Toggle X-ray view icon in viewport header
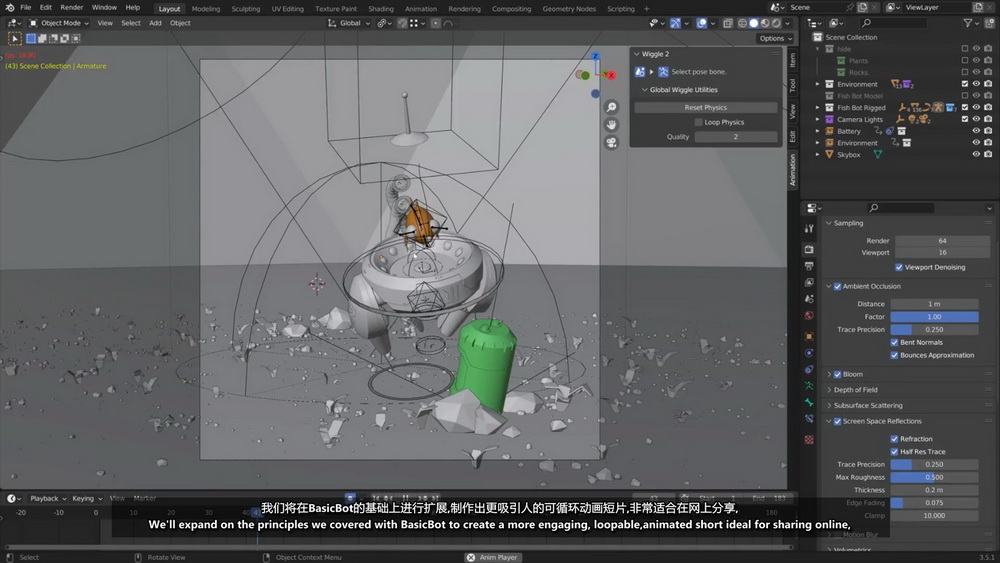This screenshot has width=1000, height=563. point(728,23)
